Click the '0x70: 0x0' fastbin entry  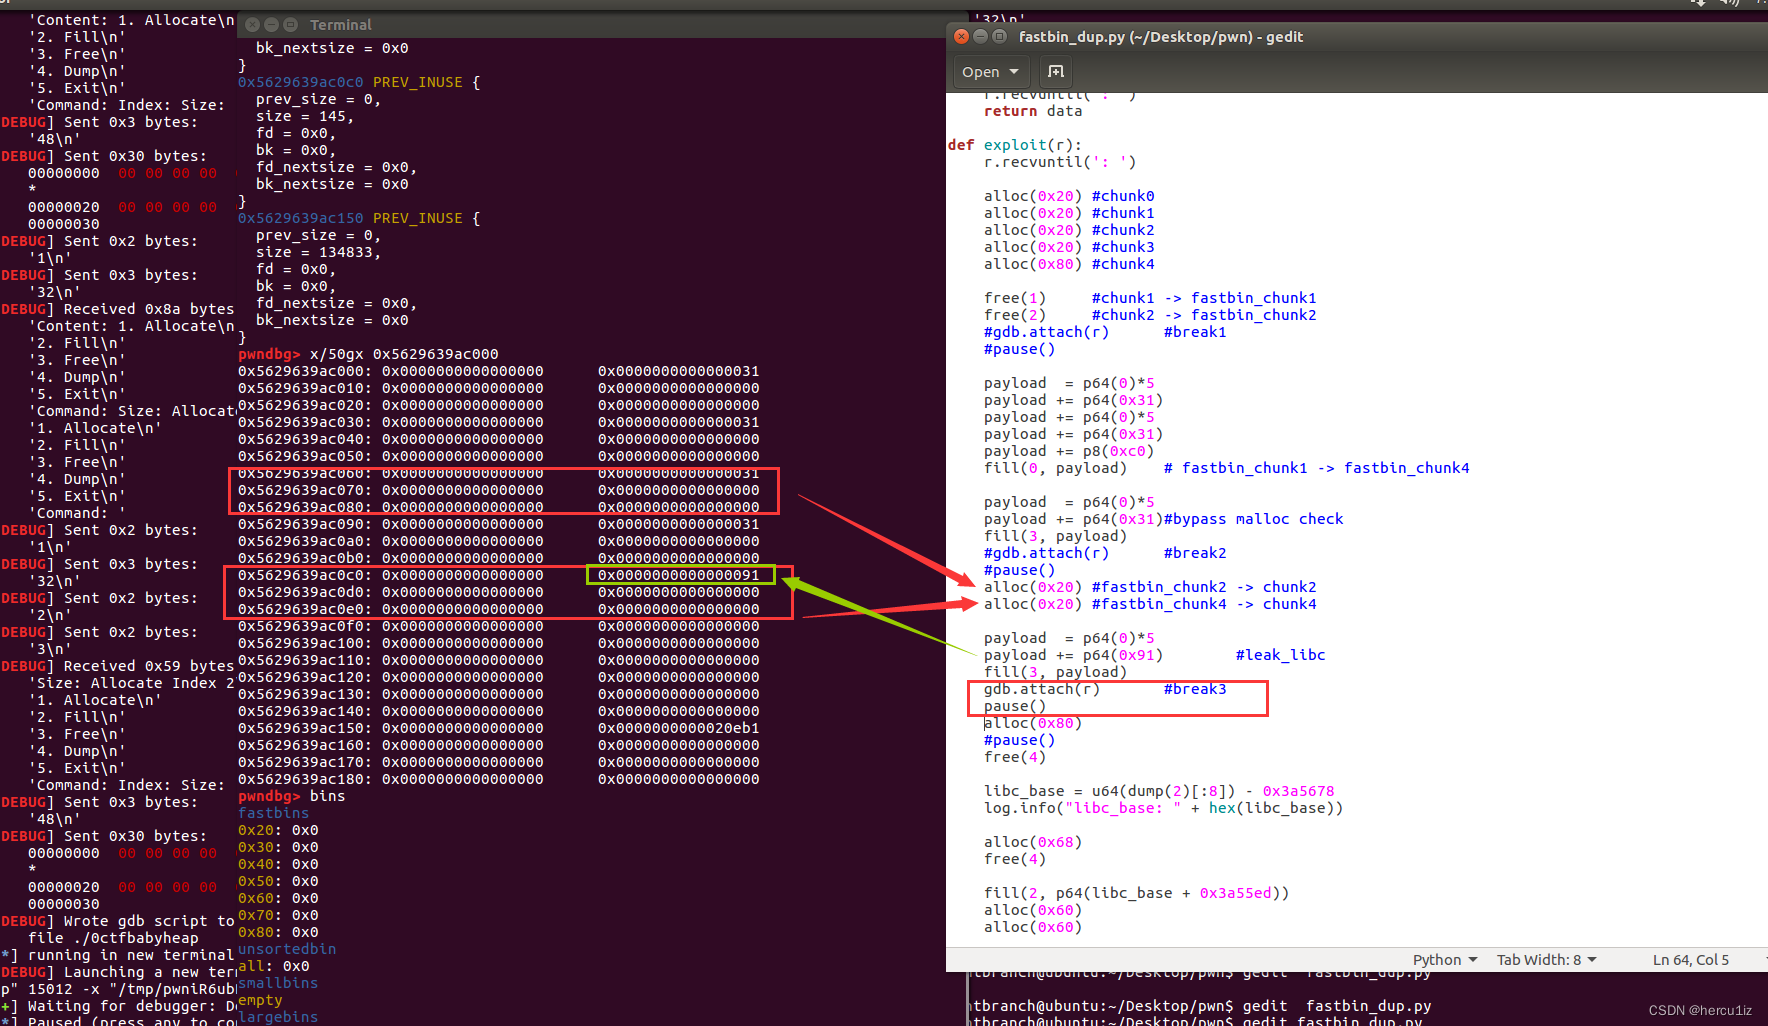(x=278, y=915)
